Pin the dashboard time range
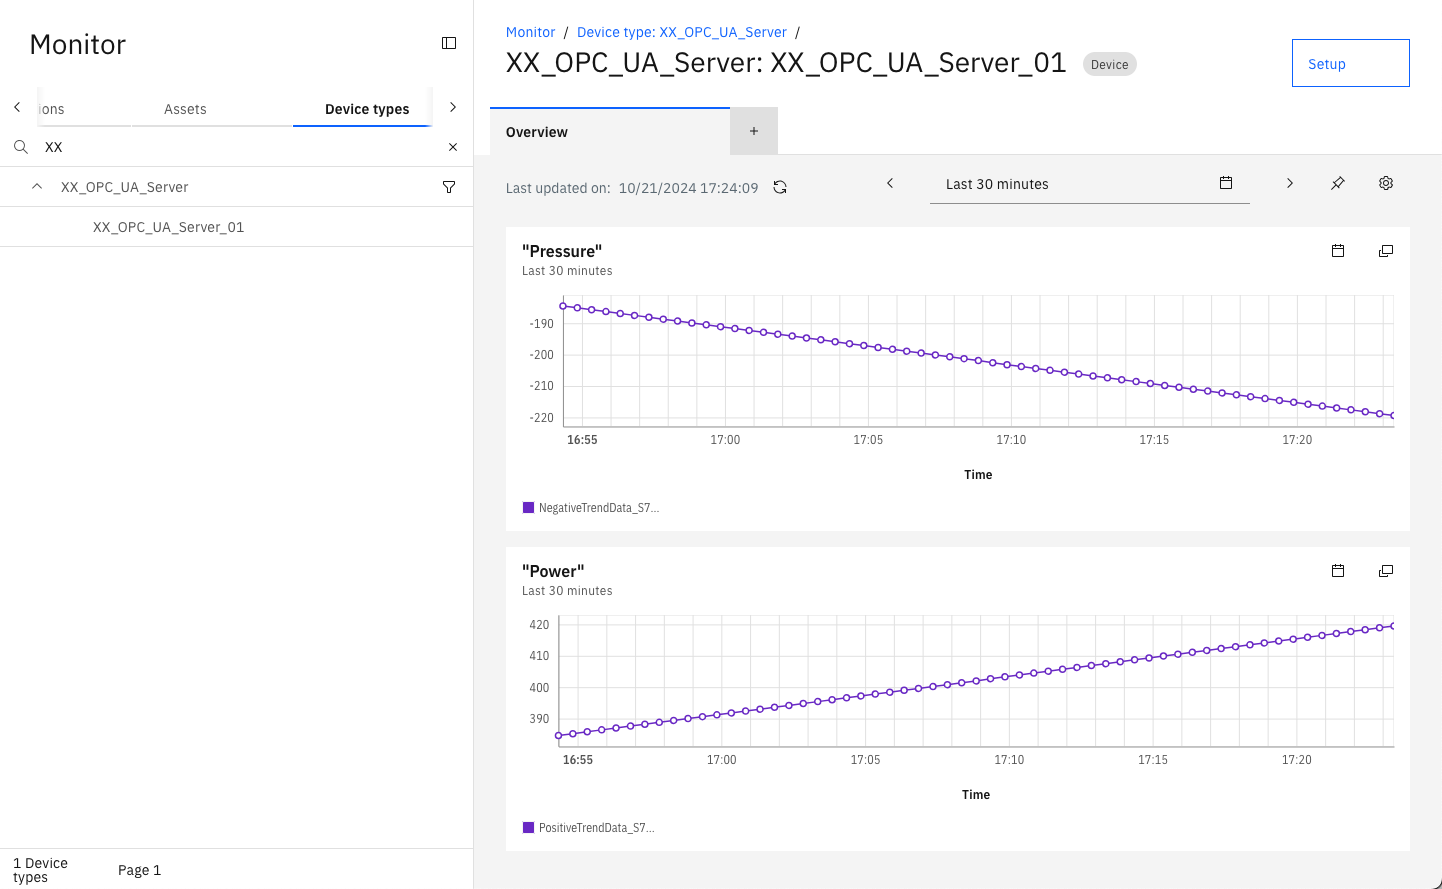The image size is (1442, 889). 1338,183
